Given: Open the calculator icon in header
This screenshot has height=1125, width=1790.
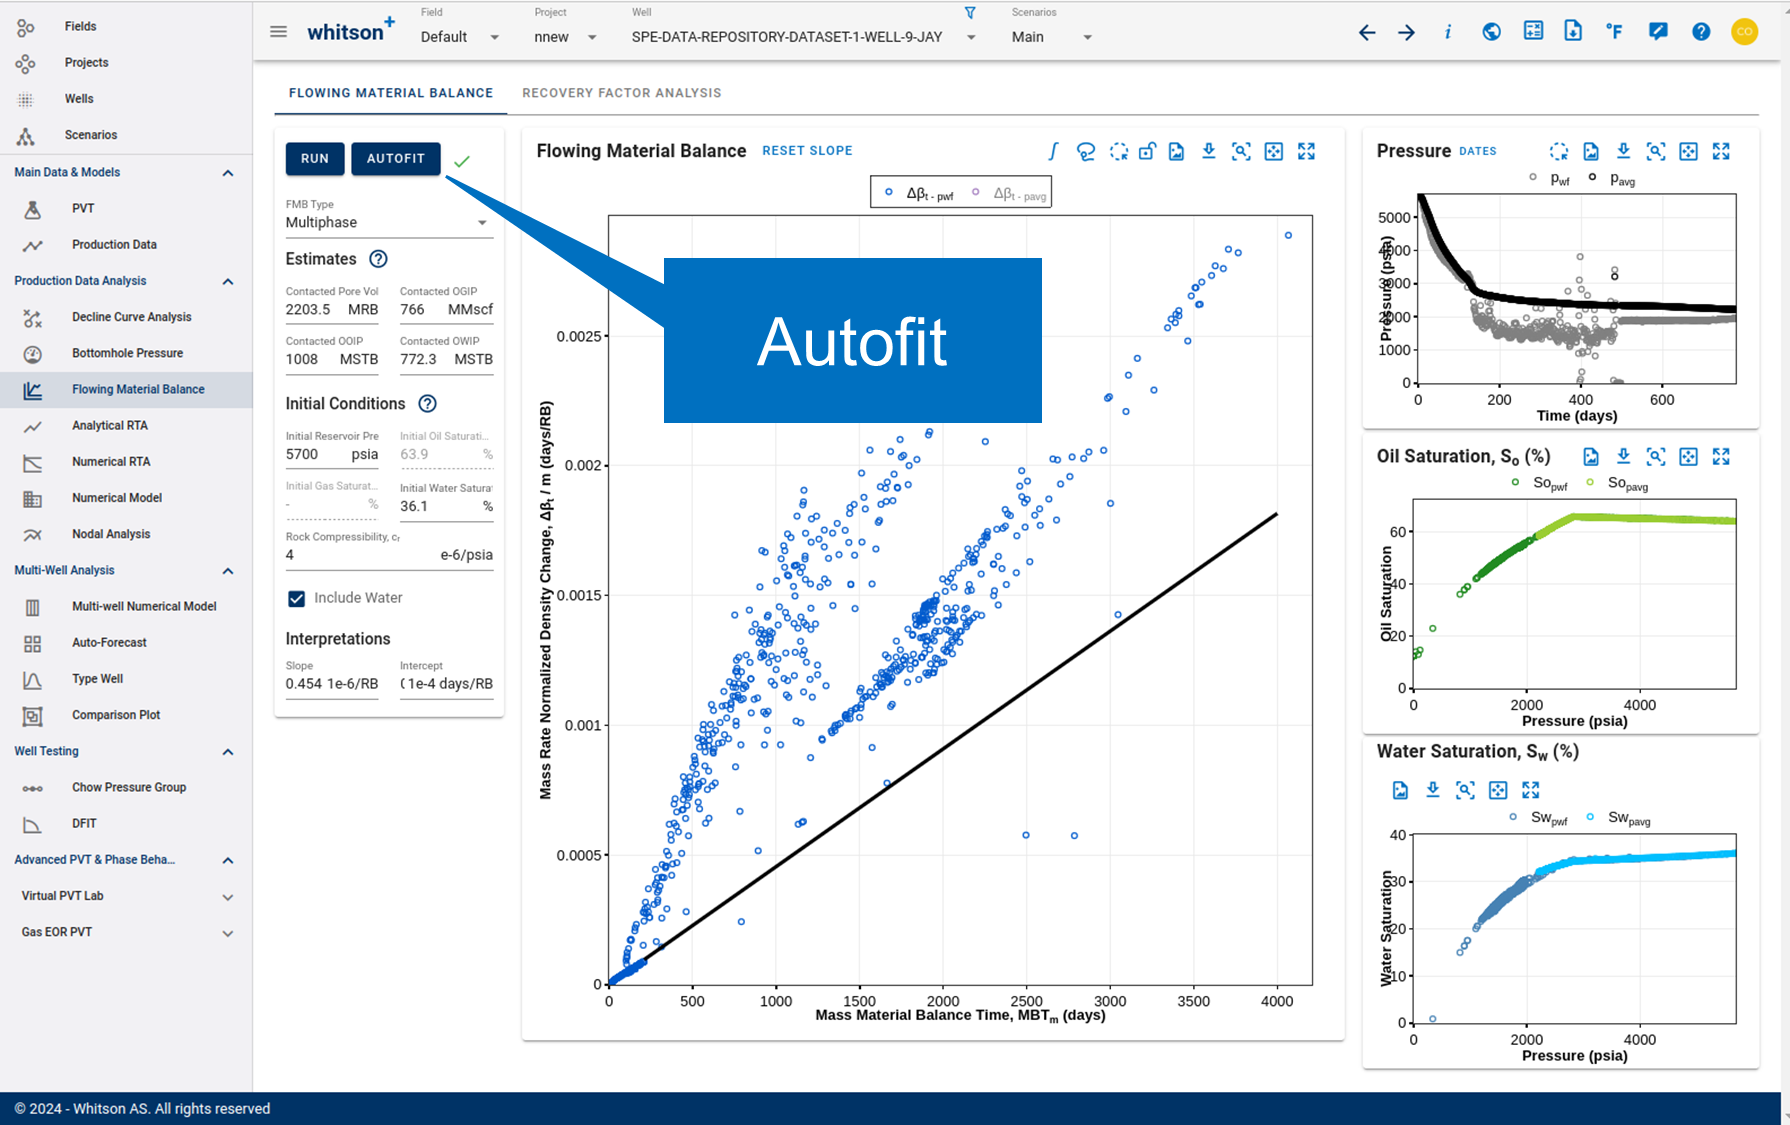Looking at the screenshot, I should [x=1533, y=31].
